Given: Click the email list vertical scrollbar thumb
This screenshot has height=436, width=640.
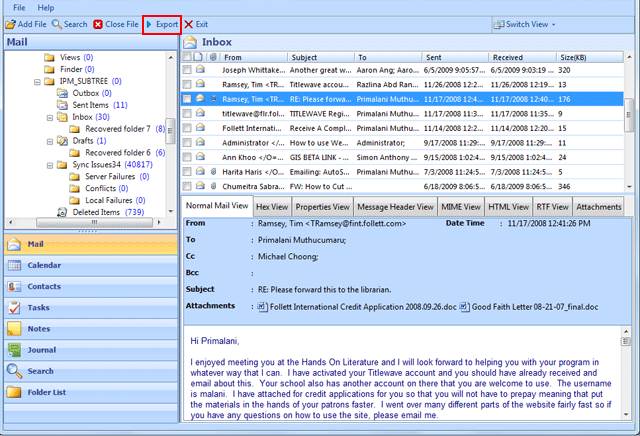Looking at the screenshot, I should click(x=629, y=115).
